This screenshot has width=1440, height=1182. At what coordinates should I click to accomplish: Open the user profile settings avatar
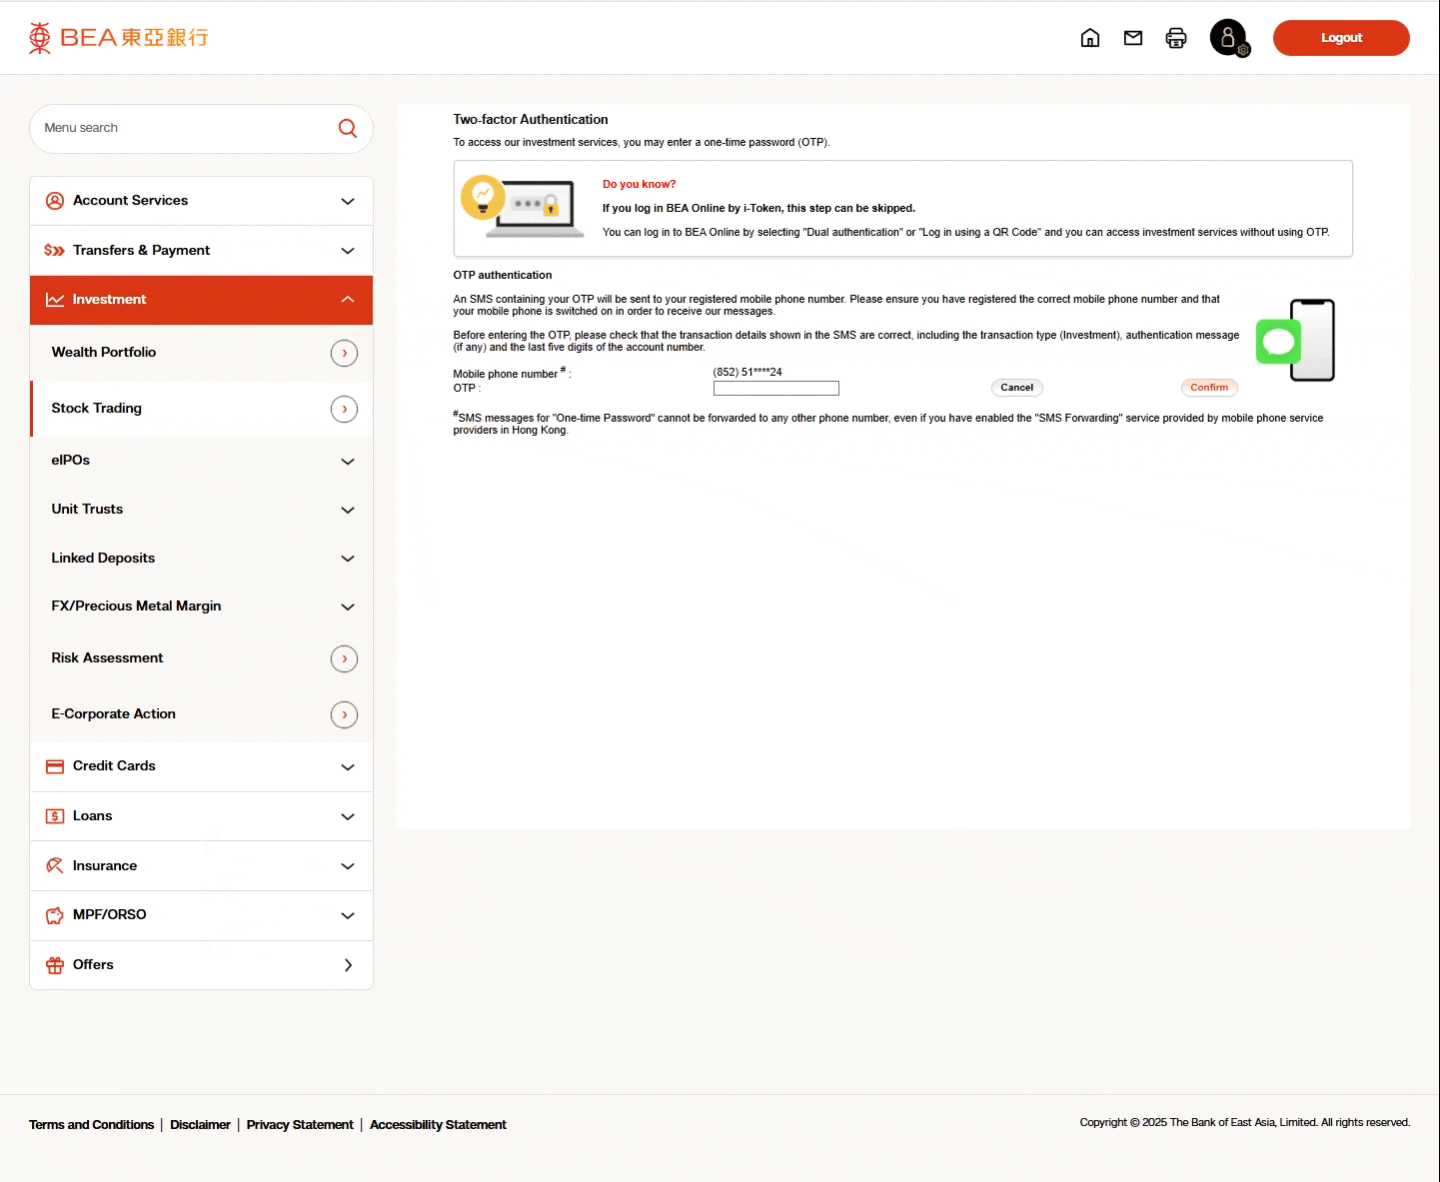click(1229, 38)
